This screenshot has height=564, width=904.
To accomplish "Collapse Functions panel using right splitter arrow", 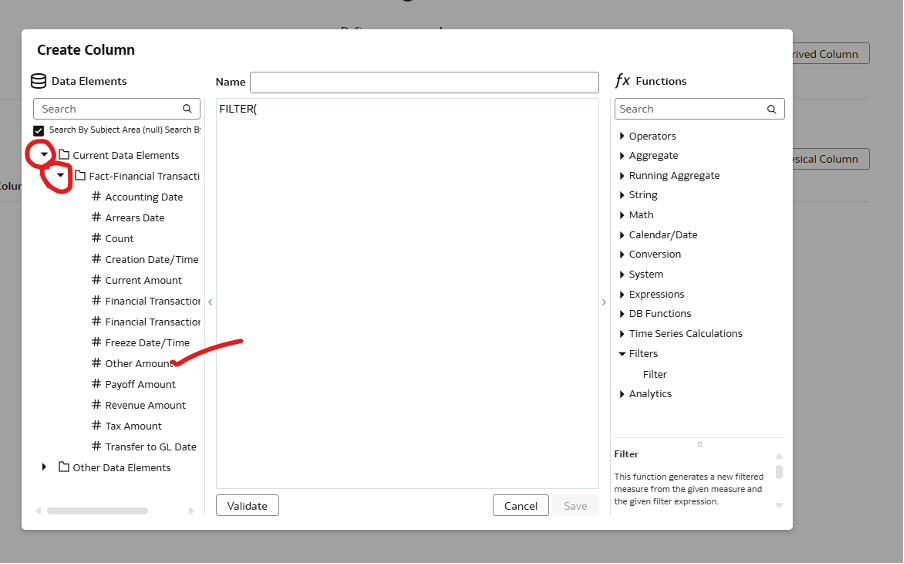I will point(603,302).
